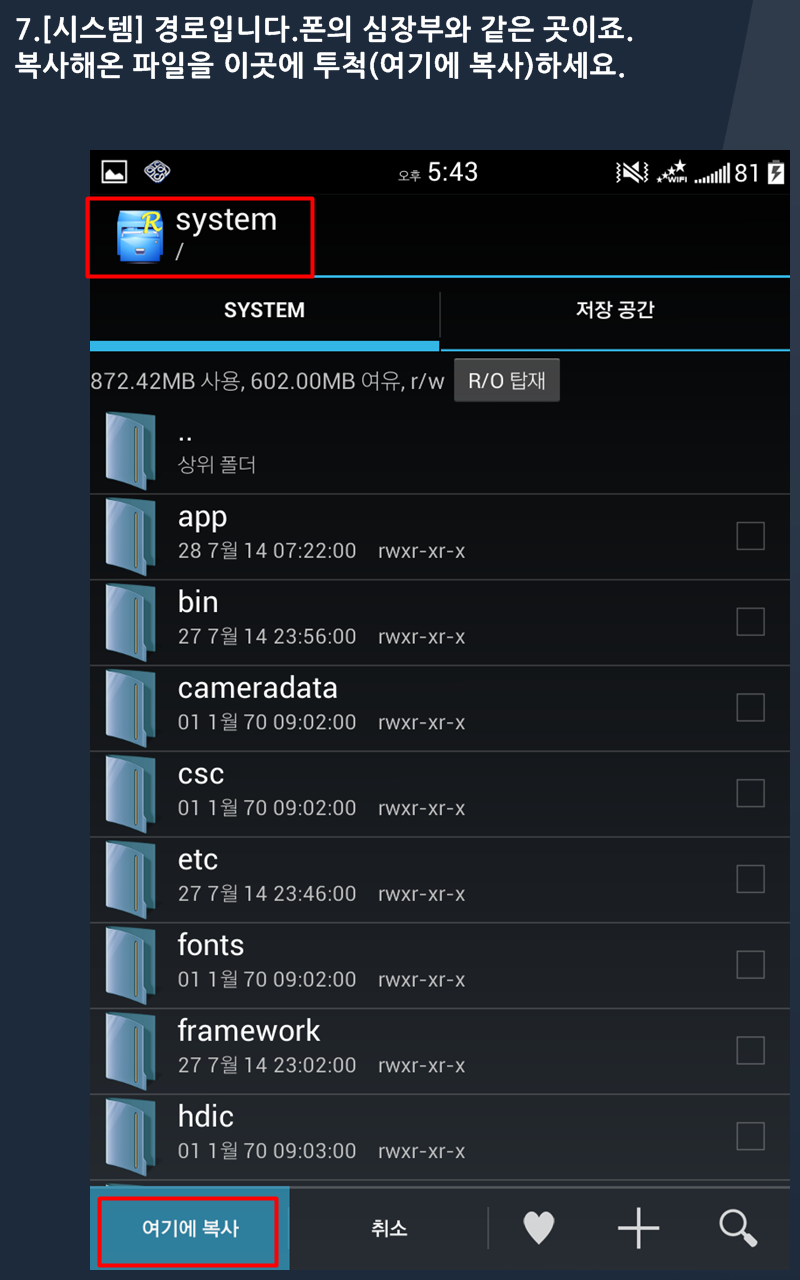
Task: Open the bin folder entry
Action: [440, 622]
